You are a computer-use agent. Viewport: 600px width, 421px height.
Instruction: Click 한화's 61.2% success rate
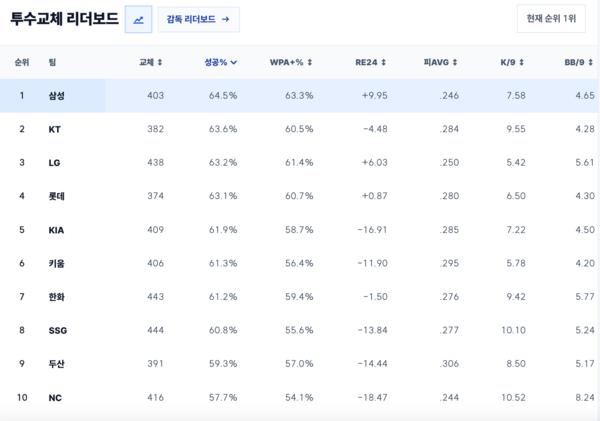point(223,297)
